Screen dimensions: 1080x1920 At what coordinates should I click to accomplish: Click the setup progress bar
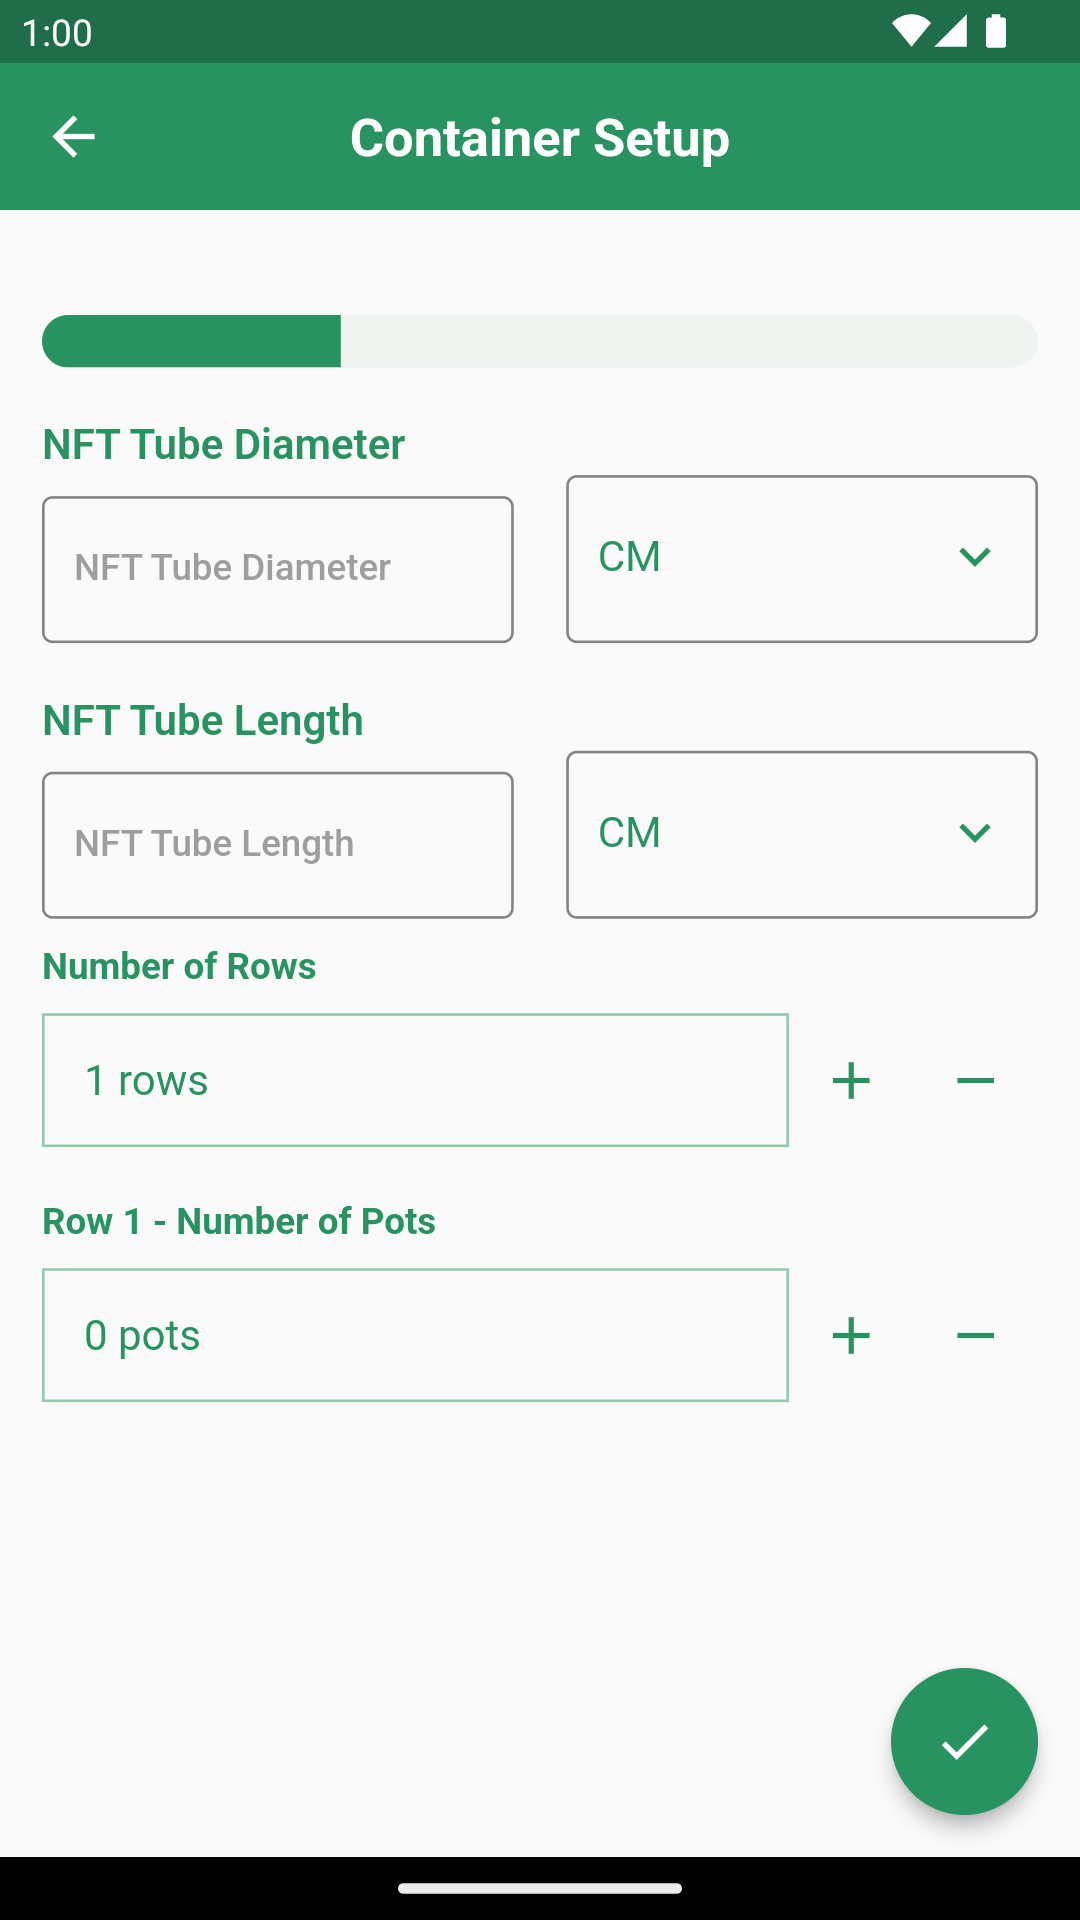click(x=540, y=341)
